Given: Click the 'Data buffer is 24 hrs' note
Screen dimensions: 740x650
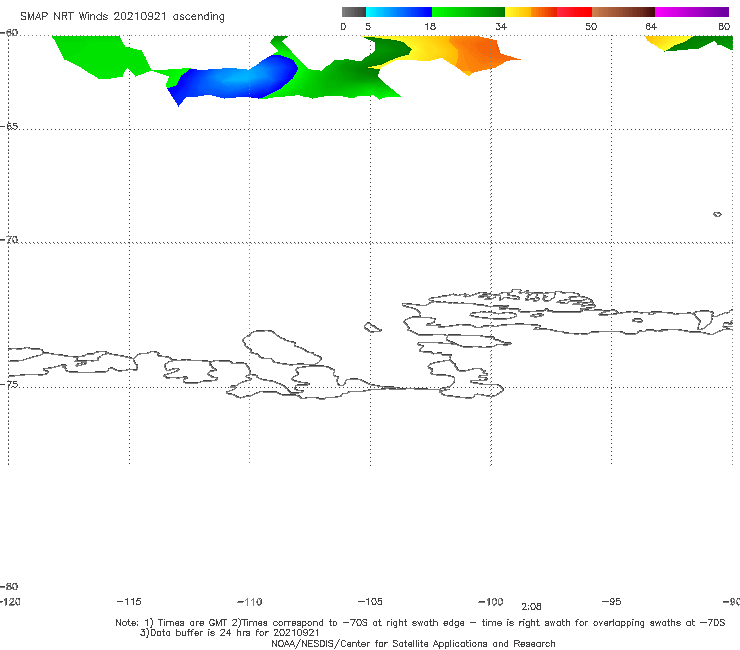Looking at the screenshot, I should [x=229, y=633].
